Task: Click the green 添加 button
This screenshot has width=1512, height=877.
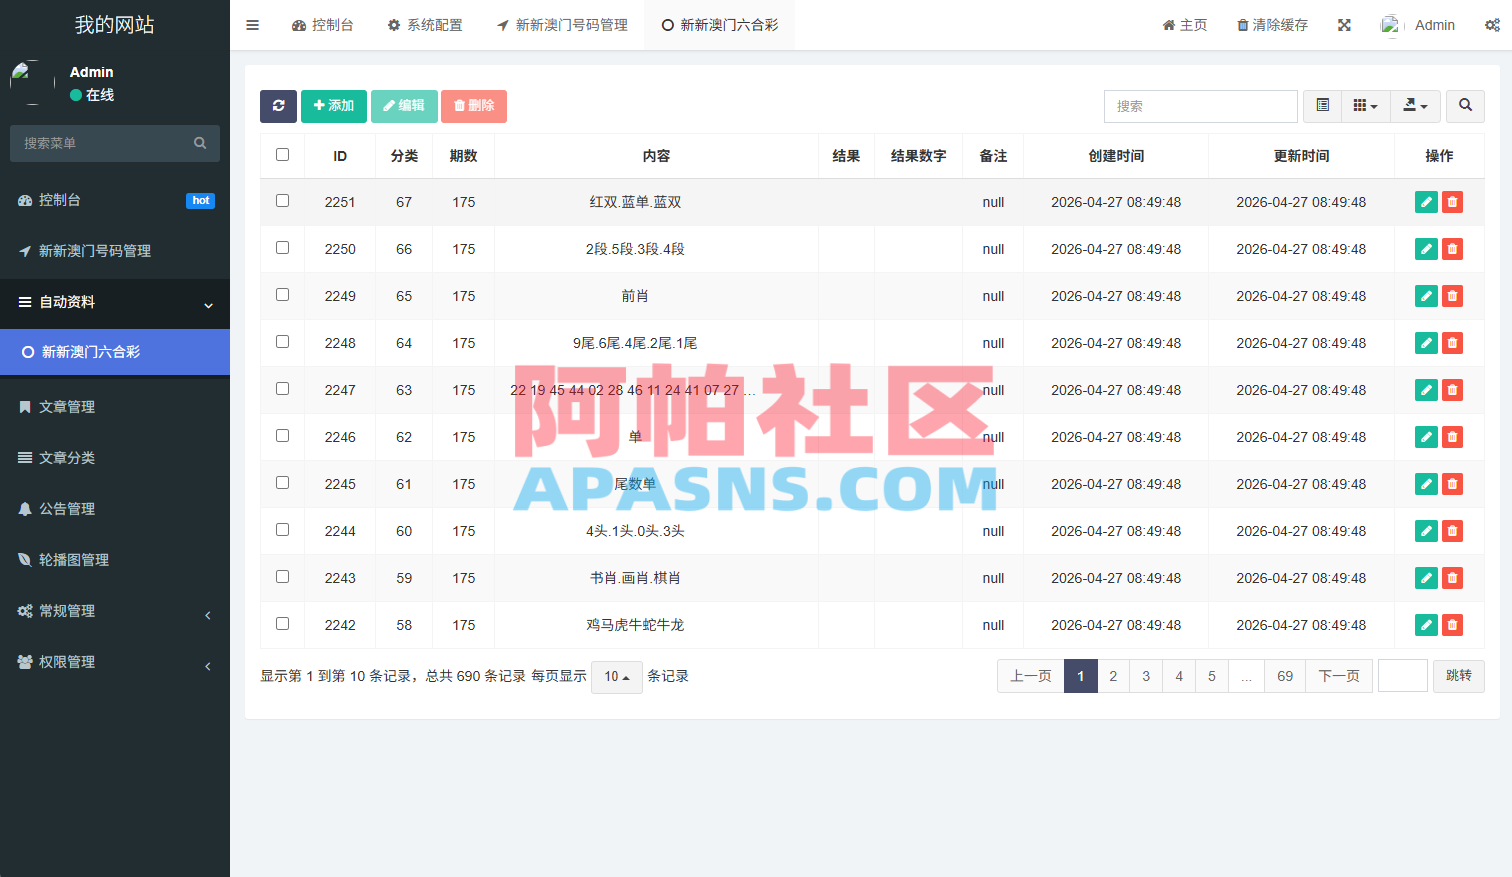Action: coord(334,106)
